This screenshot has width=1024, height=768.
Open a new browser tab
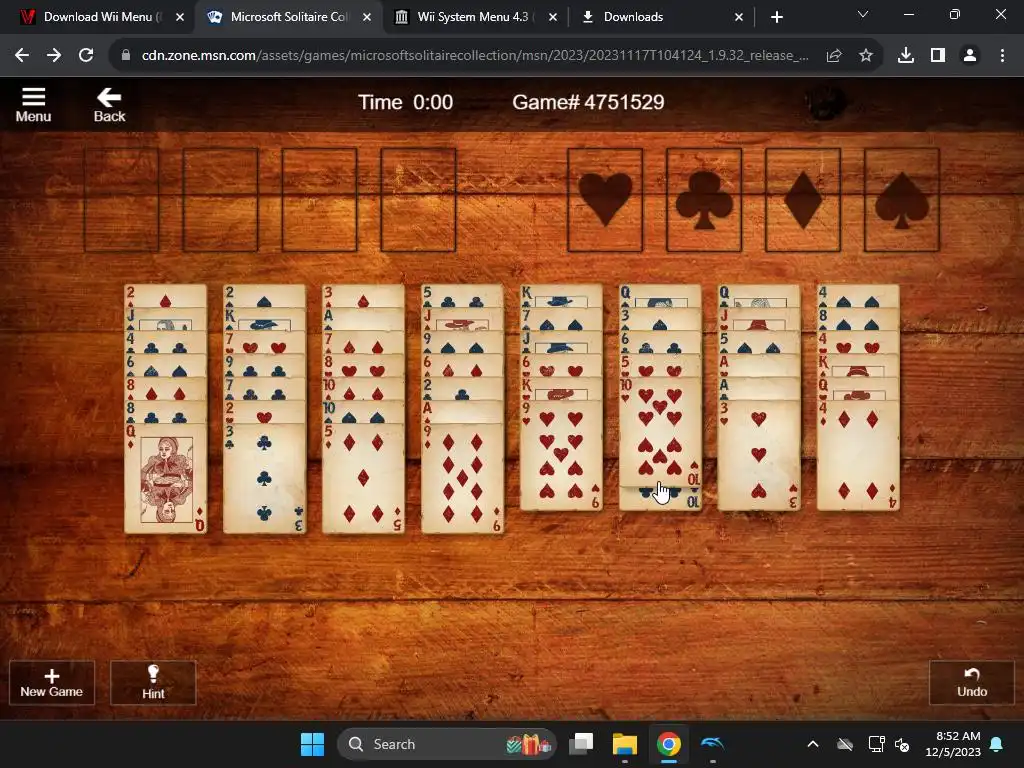[x=776, y=17]
